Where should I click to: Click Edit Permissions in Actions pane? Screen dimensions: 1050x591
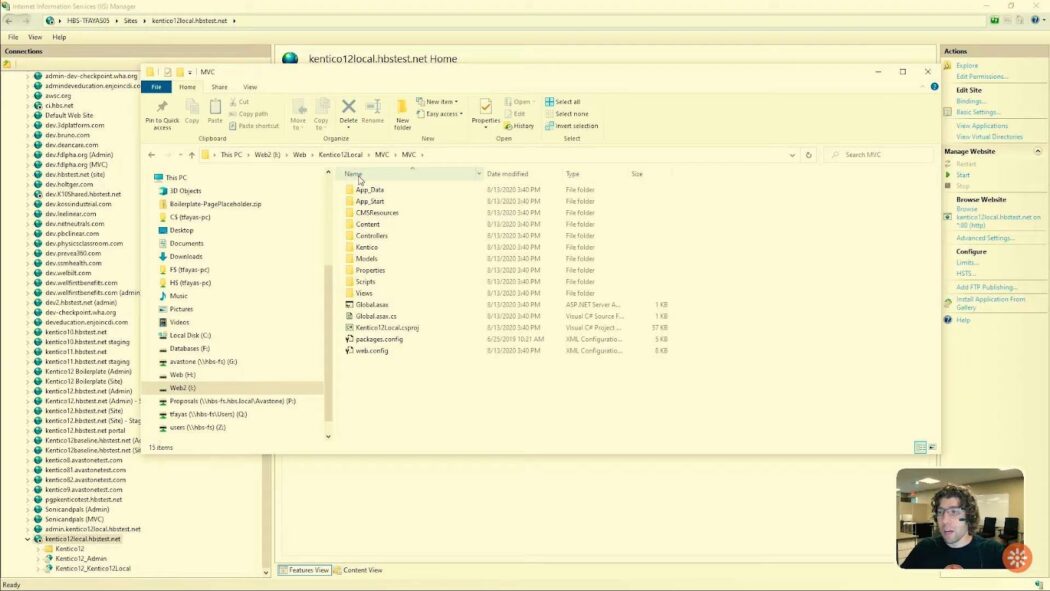pyautogui.click(x=982, y=76)
